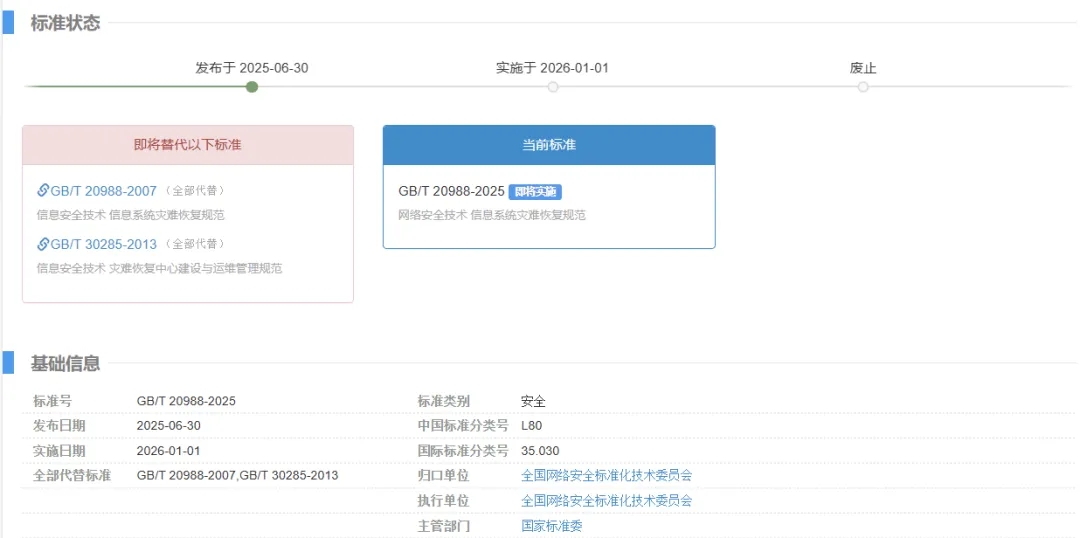Open the GB/T 20988-2007 replaced standard link
The width and height of the screenshot is (1080, 538).
click(x=104, y=191)
